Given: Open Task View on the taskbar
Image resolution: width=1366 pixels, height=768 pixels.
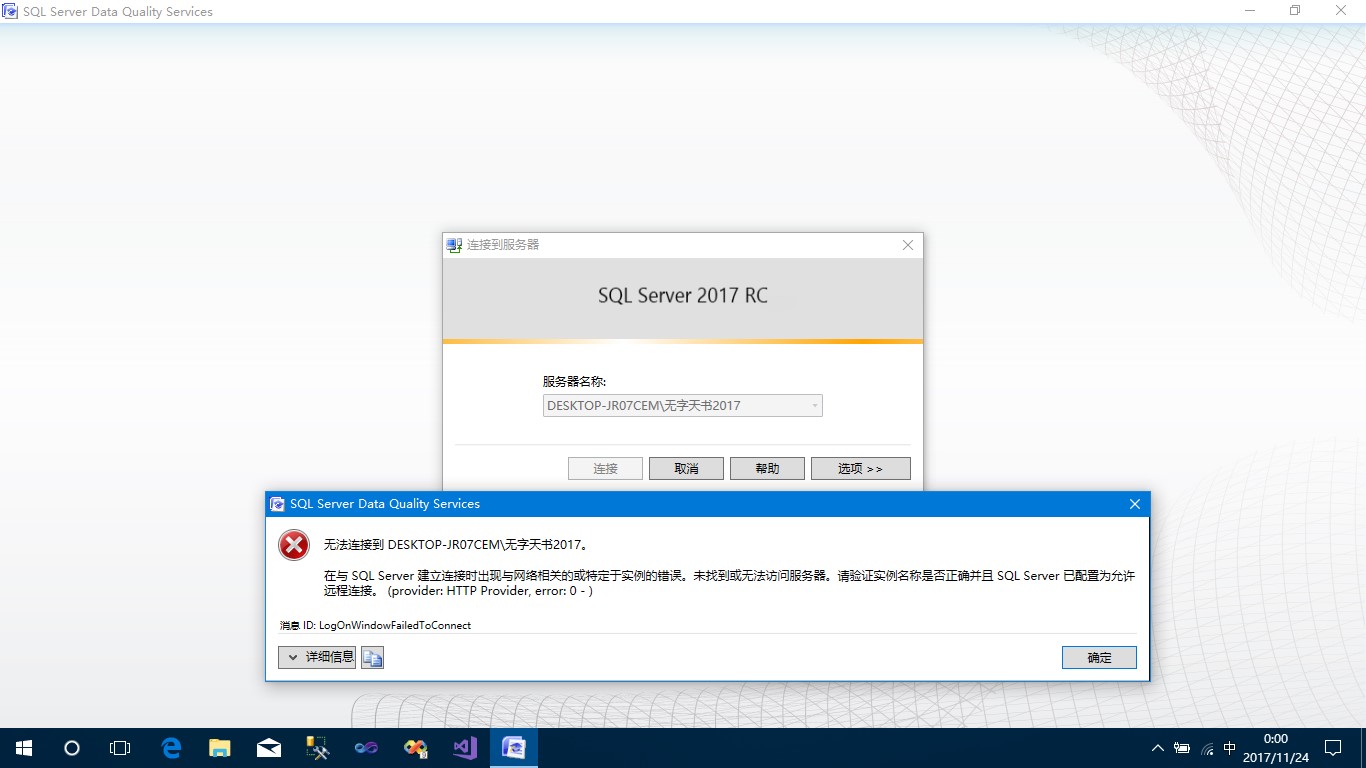Looking at the screenshot, I should coord(120,747).
